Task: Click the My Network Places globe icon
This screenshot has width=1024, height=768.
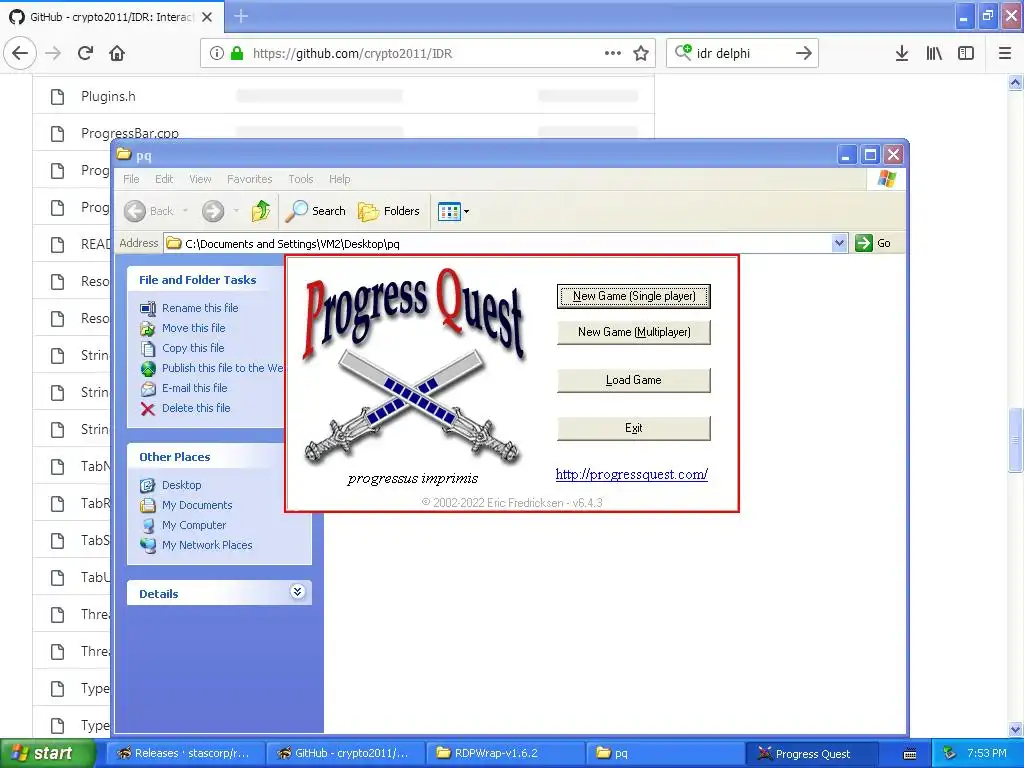Action: tap(148, 545)
